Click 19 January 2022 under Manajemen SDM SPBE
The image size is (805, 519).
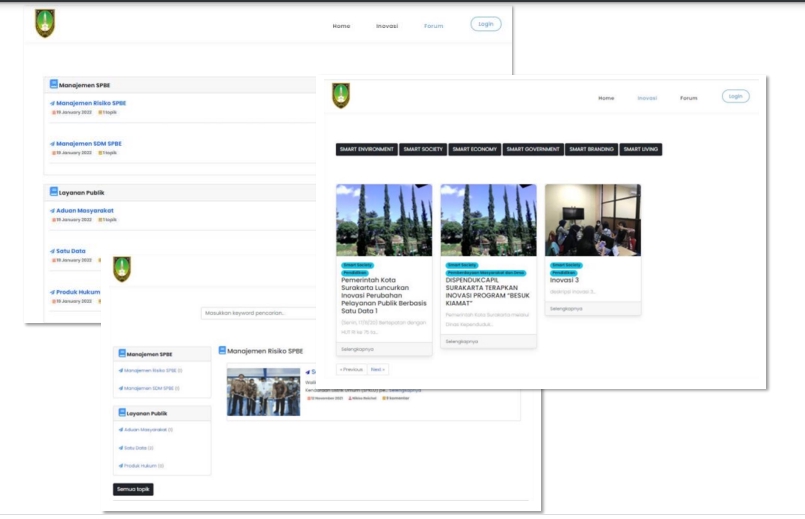tap(72, 153)
